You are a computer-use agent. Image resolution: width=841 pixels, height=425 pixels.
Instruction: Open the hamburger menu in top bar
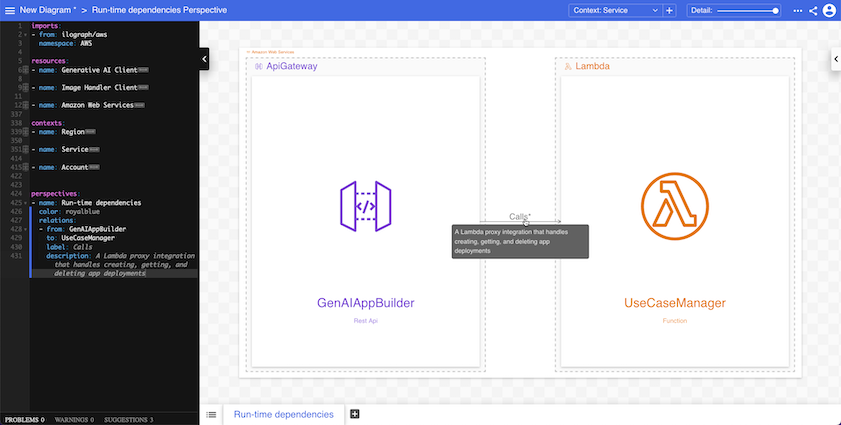(x=9, y=10)
